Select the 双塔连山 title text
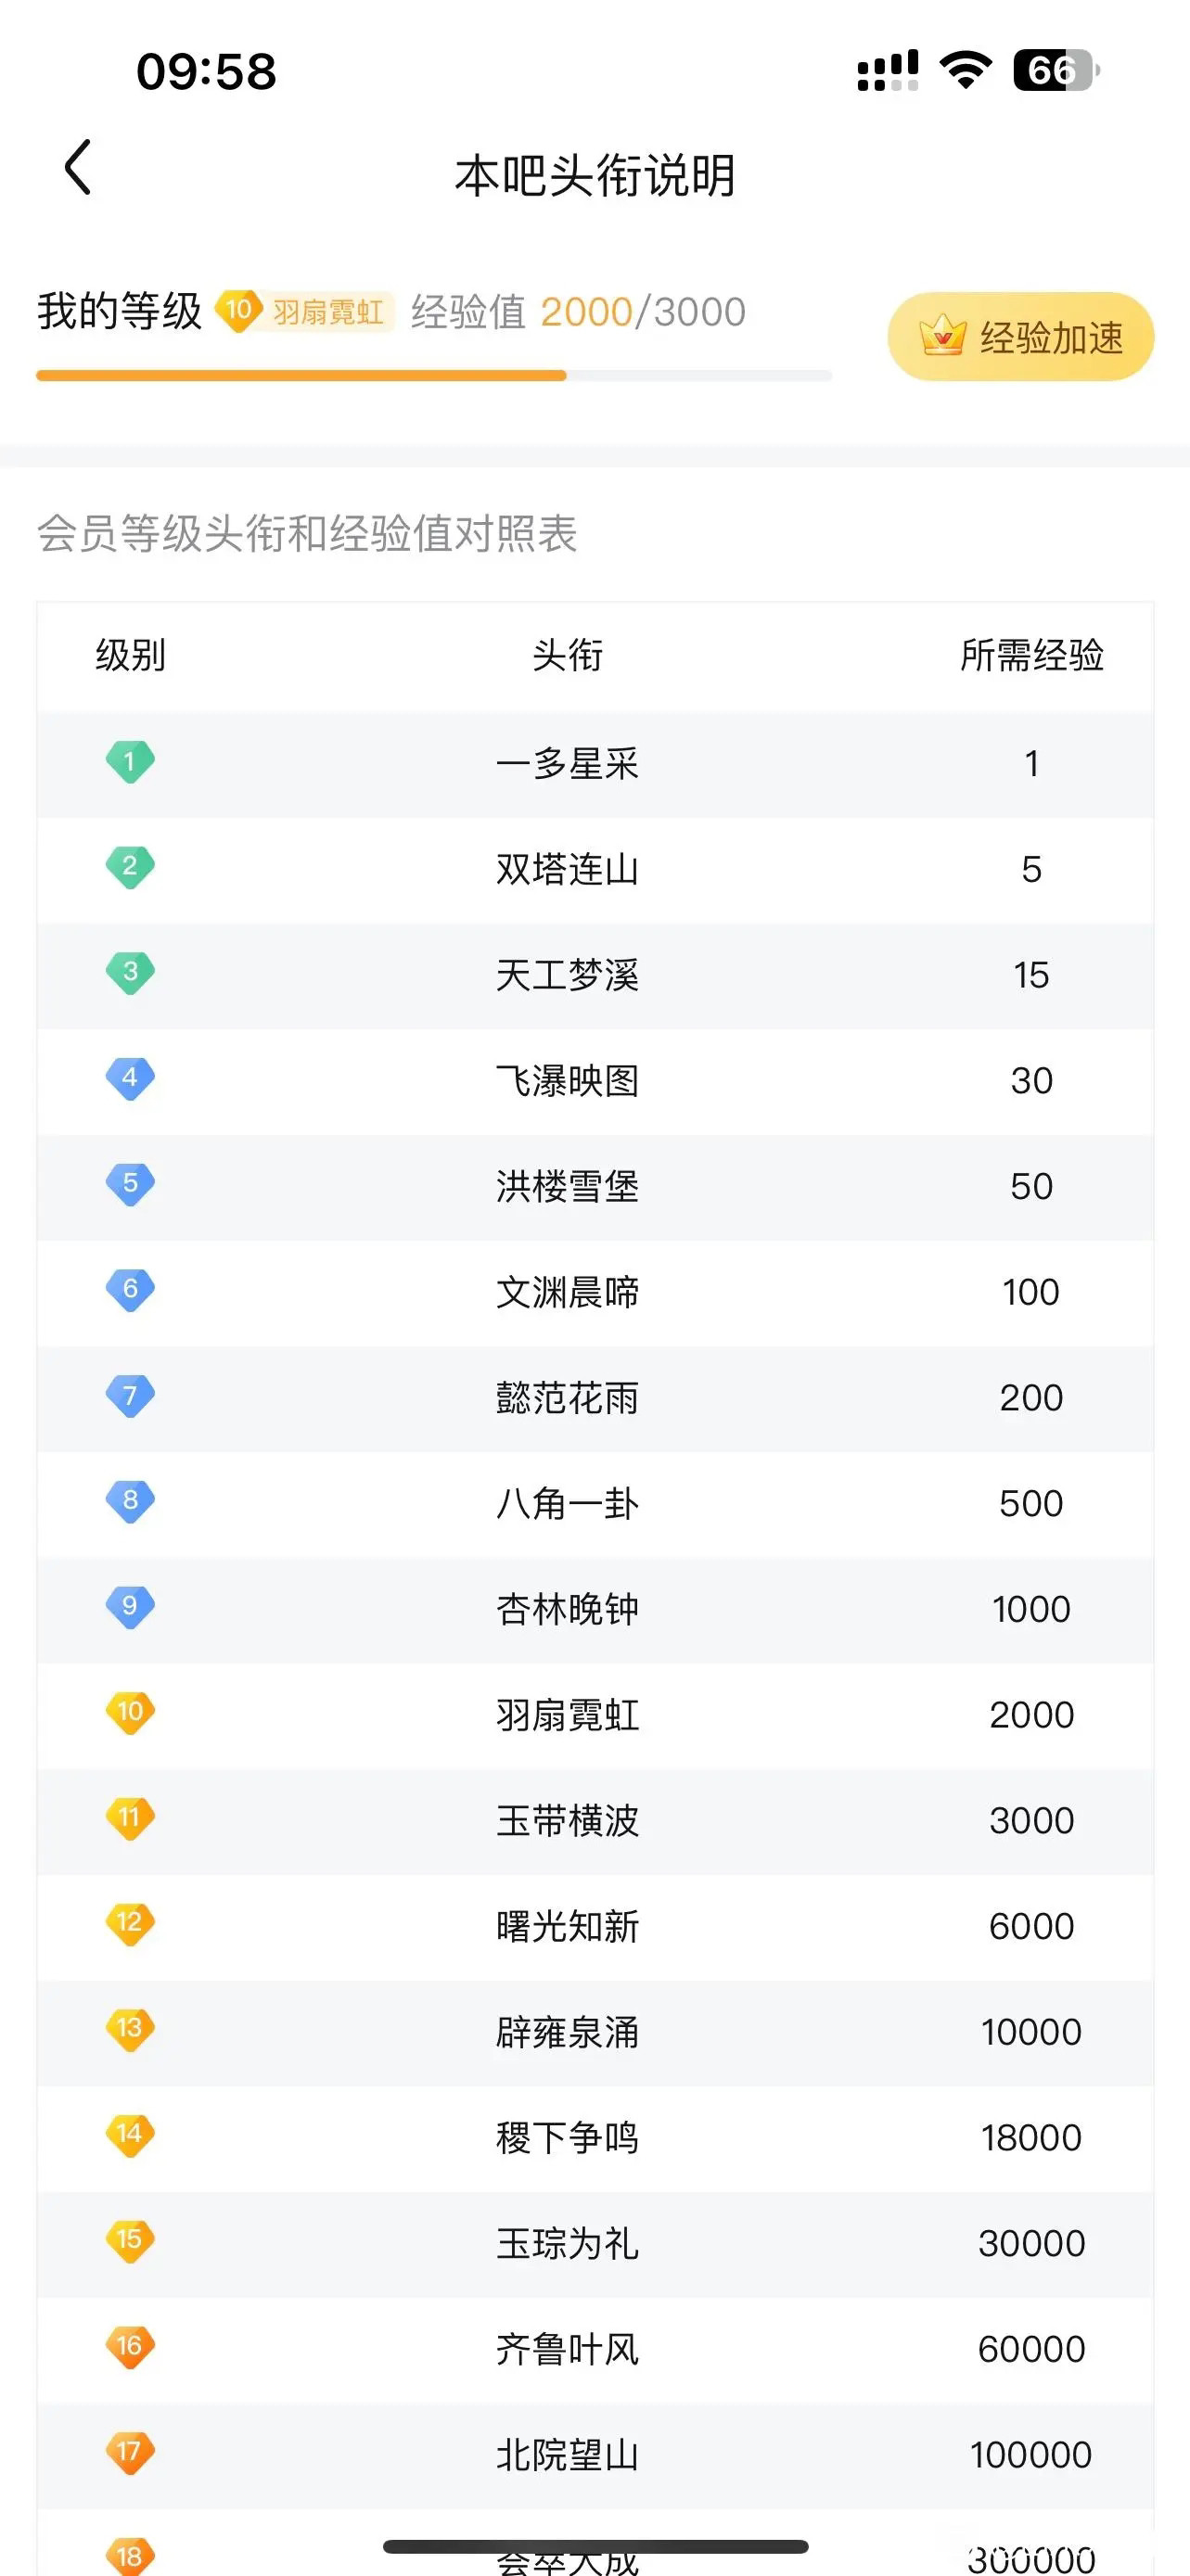Viewport: 1190px width, 2576px height. (567, 869)
